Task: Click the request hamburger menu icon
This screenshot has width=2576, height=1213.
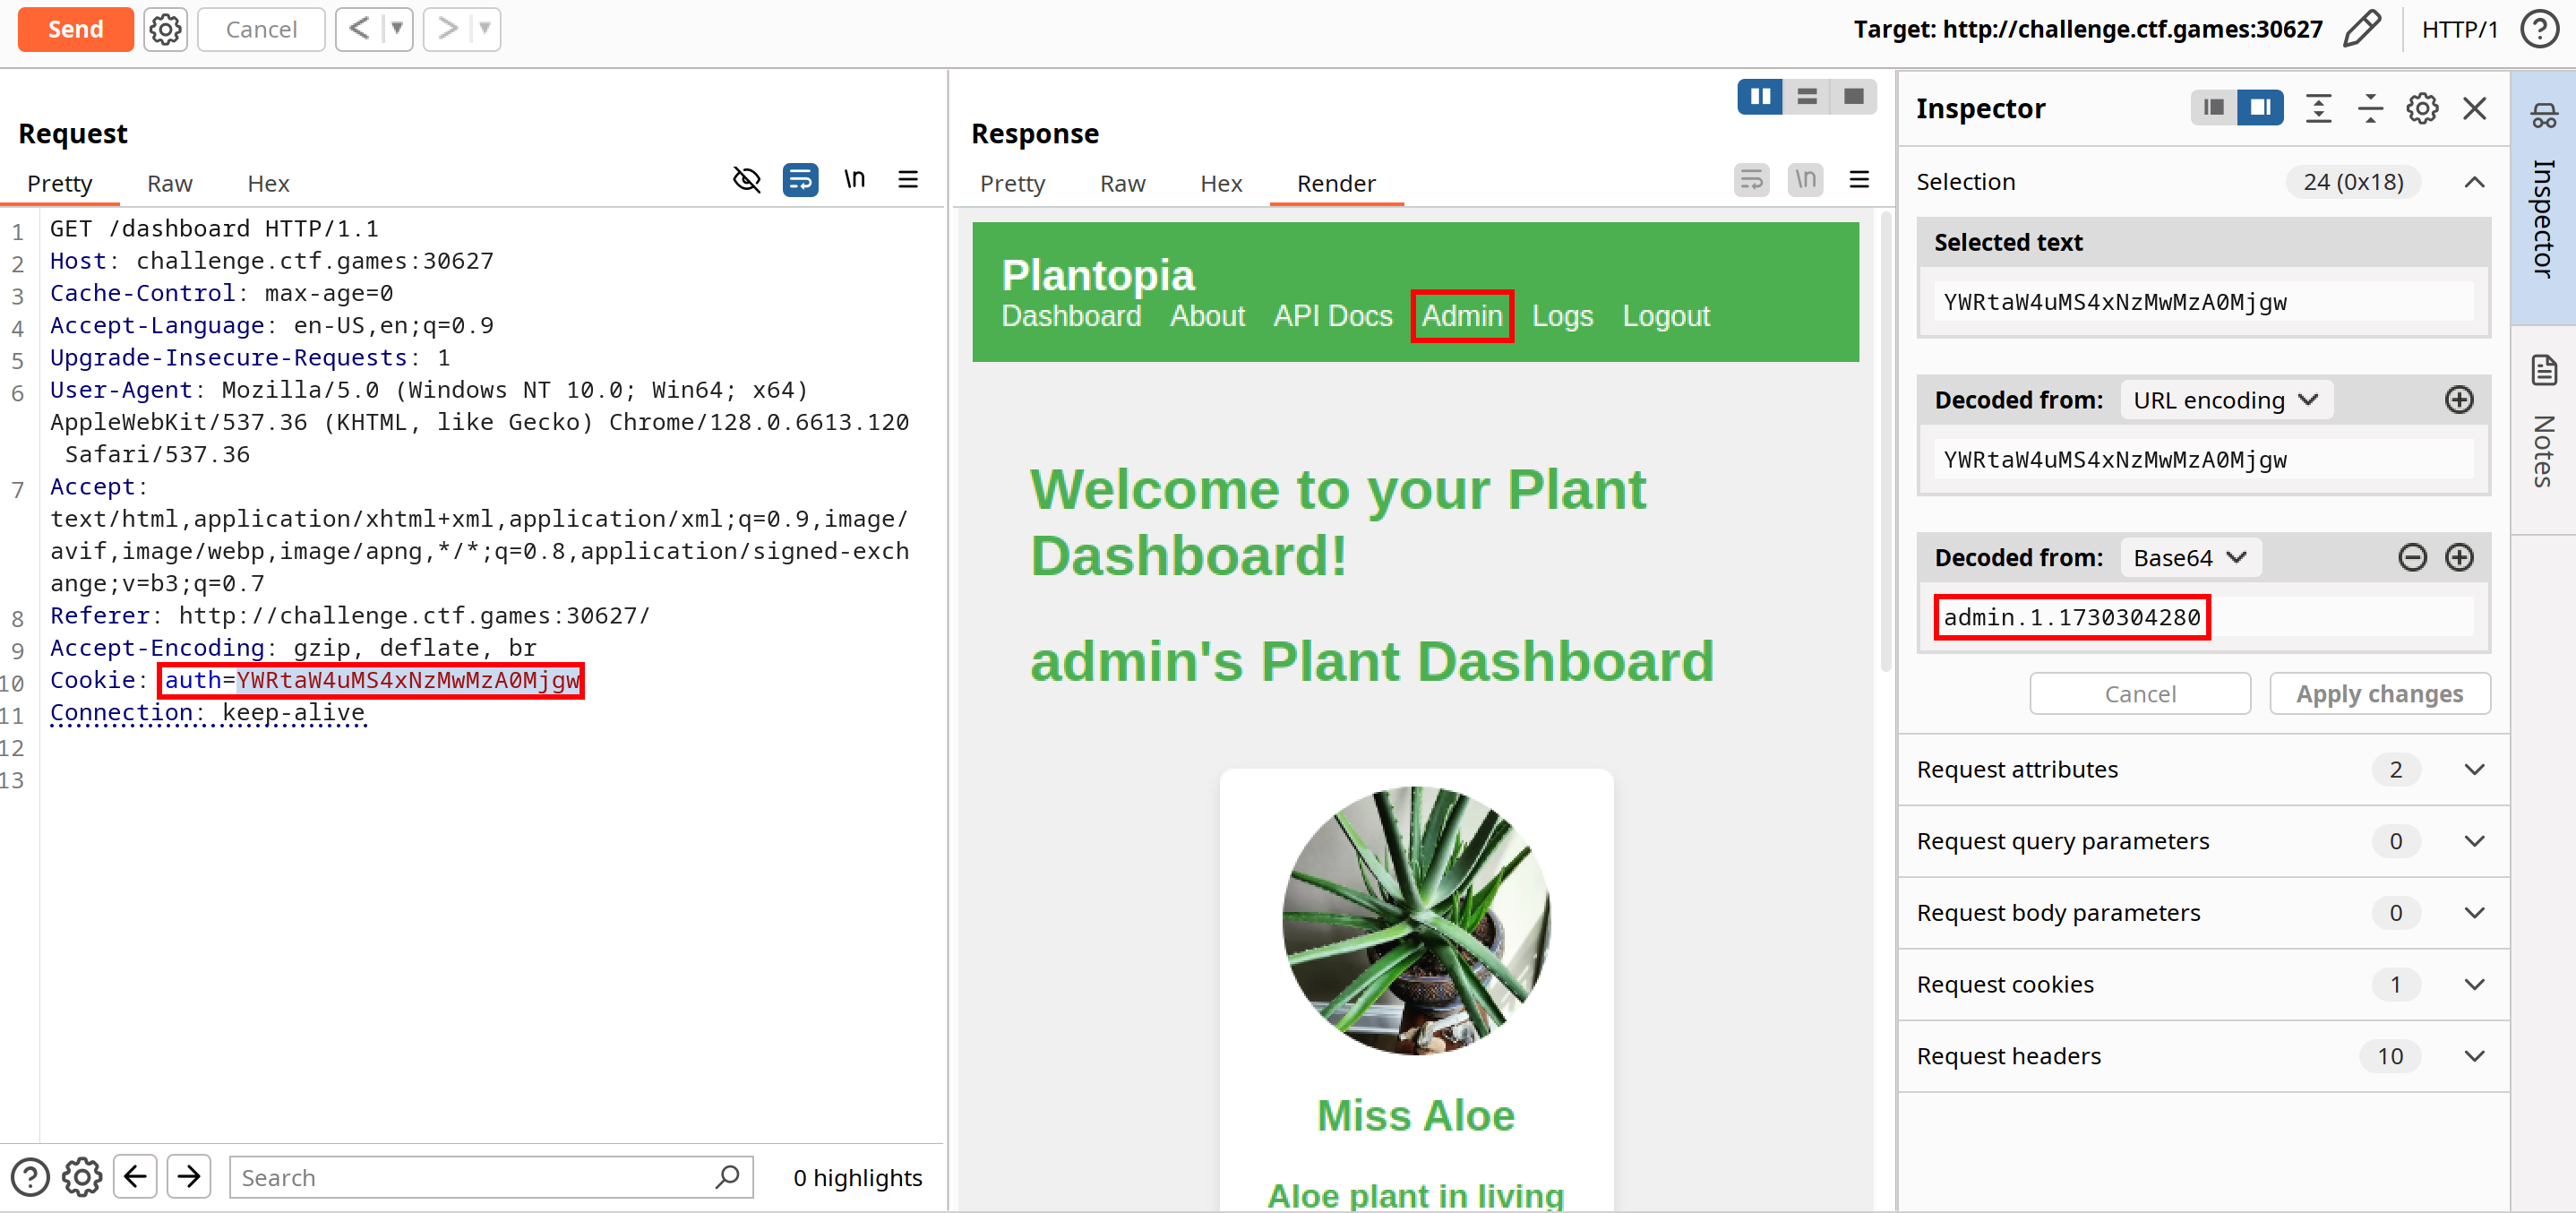Action: coord(907,180)
